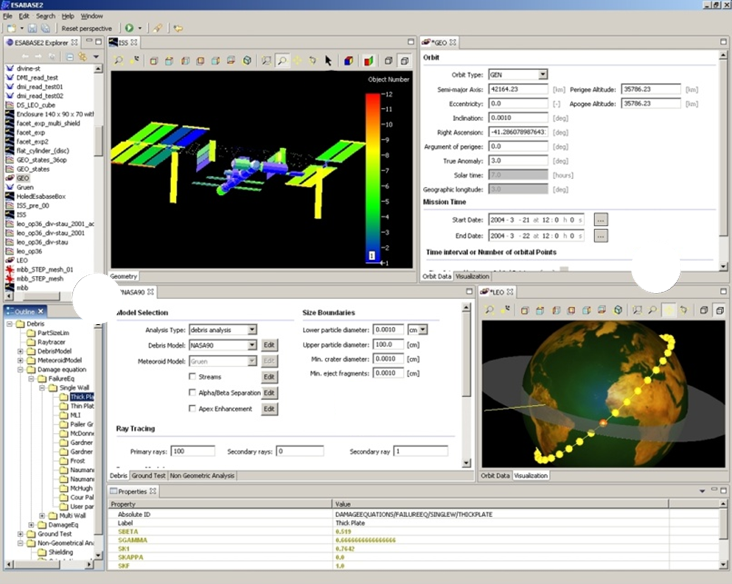Click the isometric globe cube icon in LEO toolbar
The image size is (732, 584).
click(618, 310)
